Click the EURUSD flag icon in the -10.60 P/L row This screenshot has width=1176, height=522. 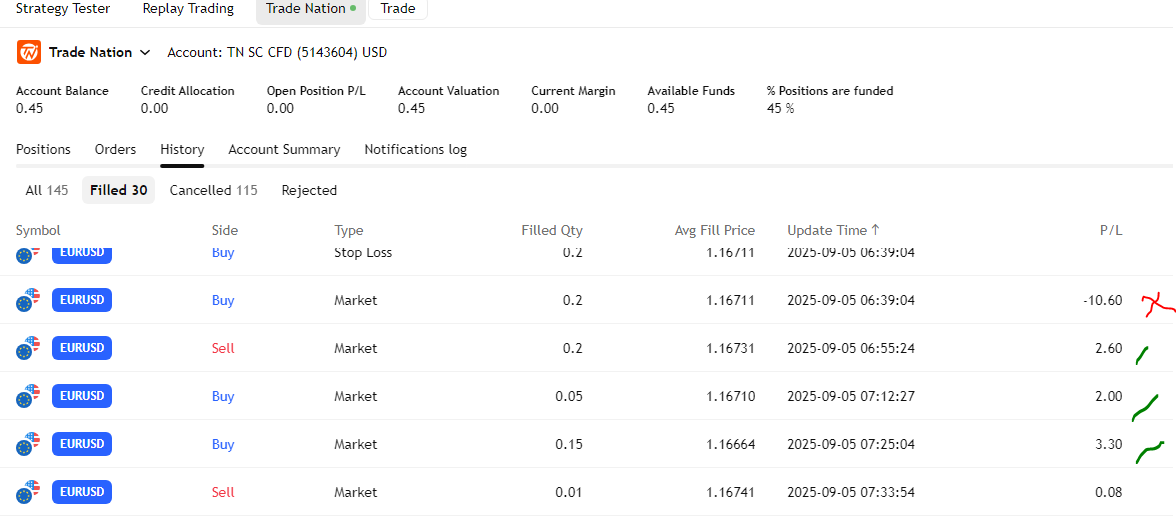29,300
